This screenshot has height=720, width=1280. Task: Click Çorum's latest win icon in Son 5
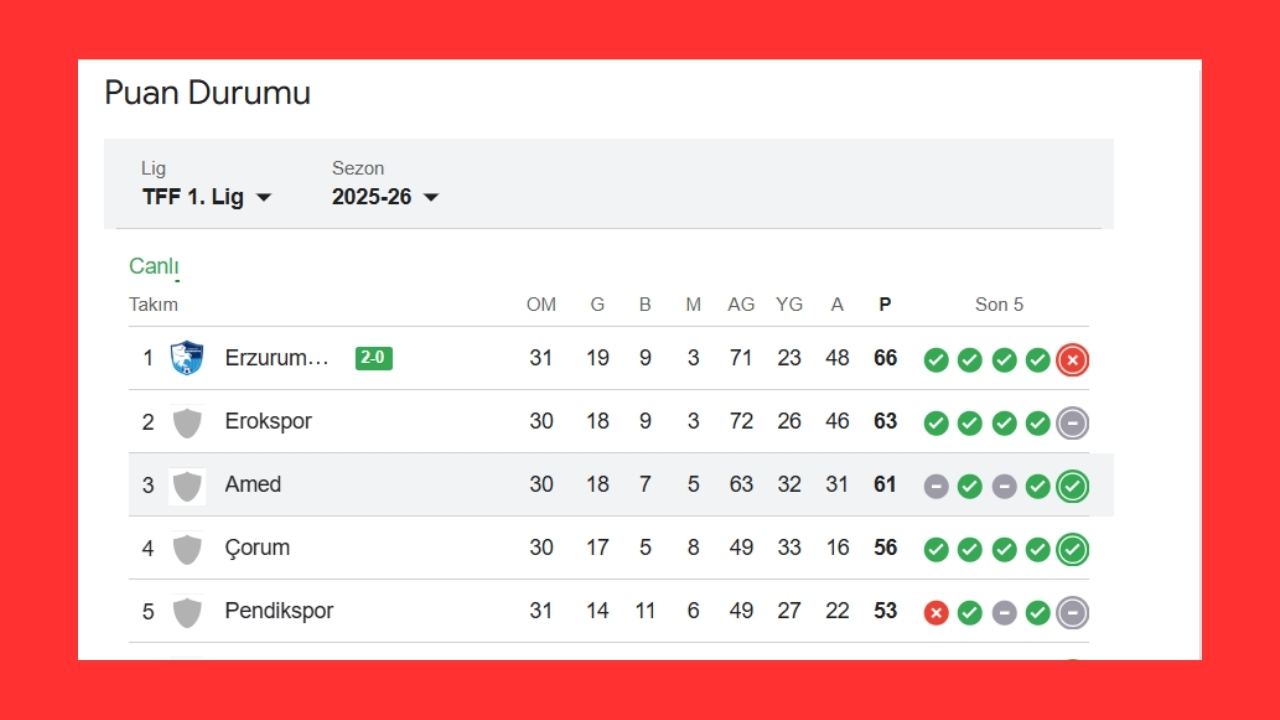pyautogui.click(x=1072, y=550)
